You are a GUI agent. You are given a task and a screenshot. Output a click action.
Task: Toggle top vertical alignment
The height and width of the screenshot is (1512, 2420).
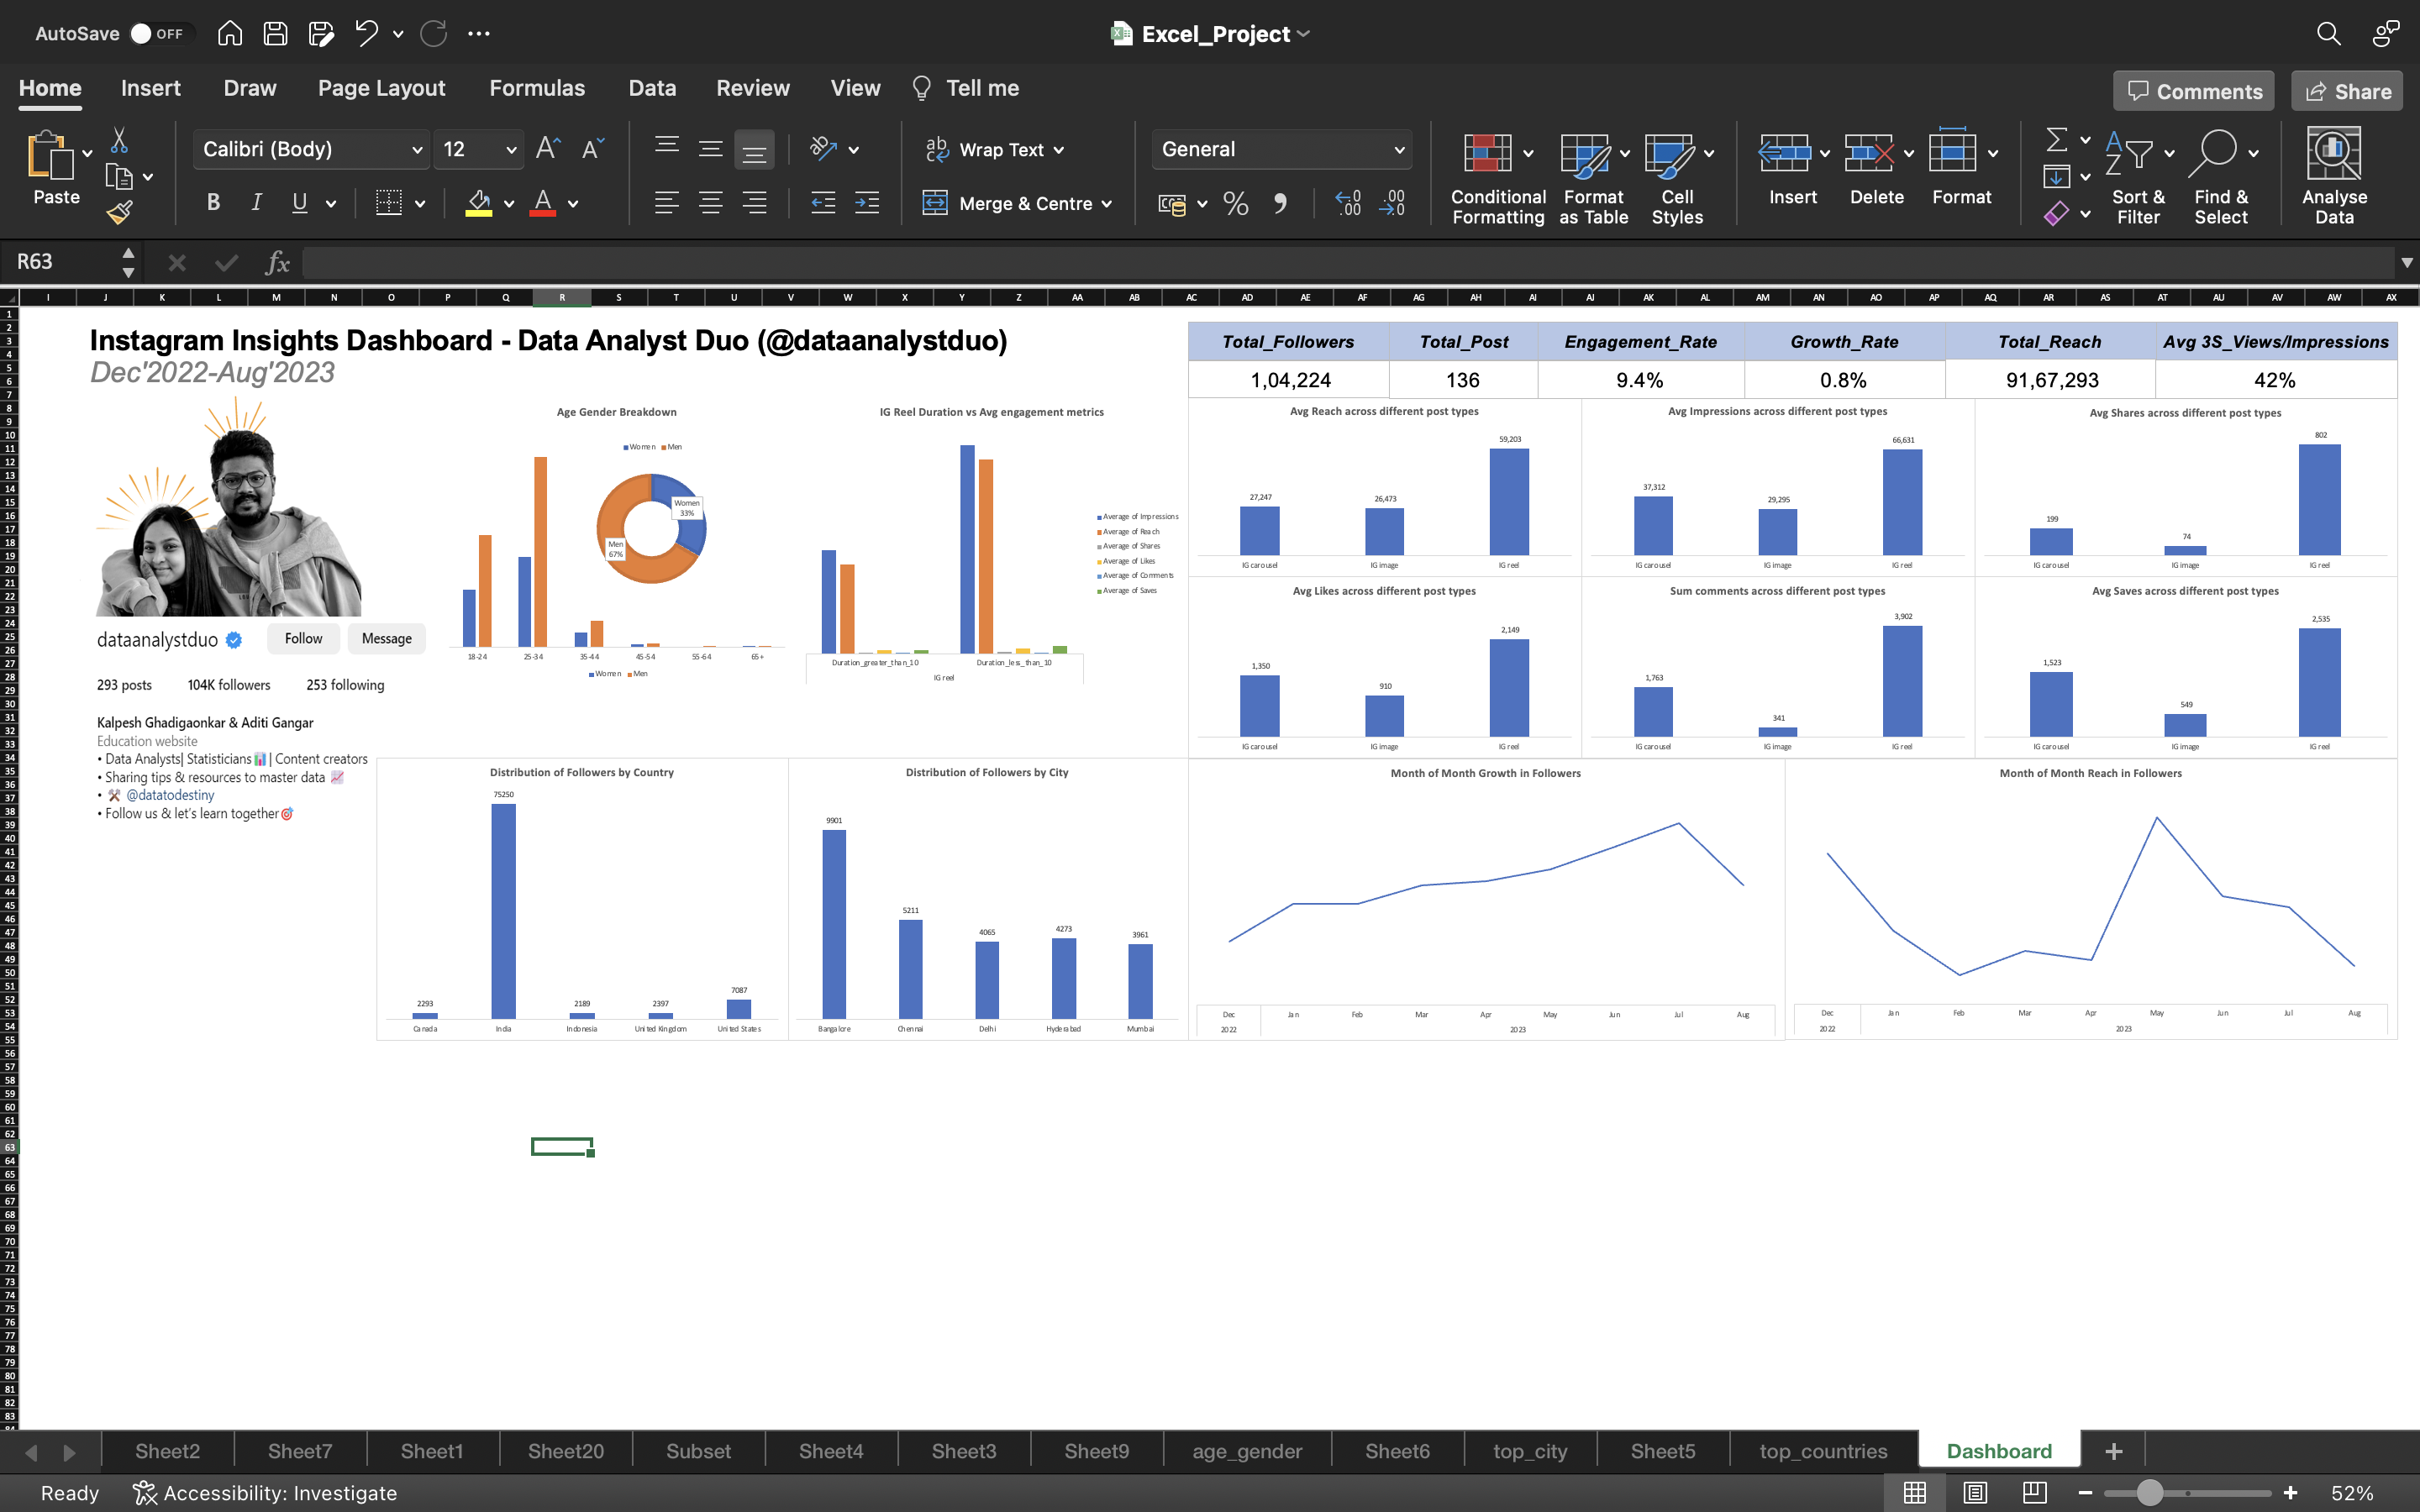click(666, 149)
